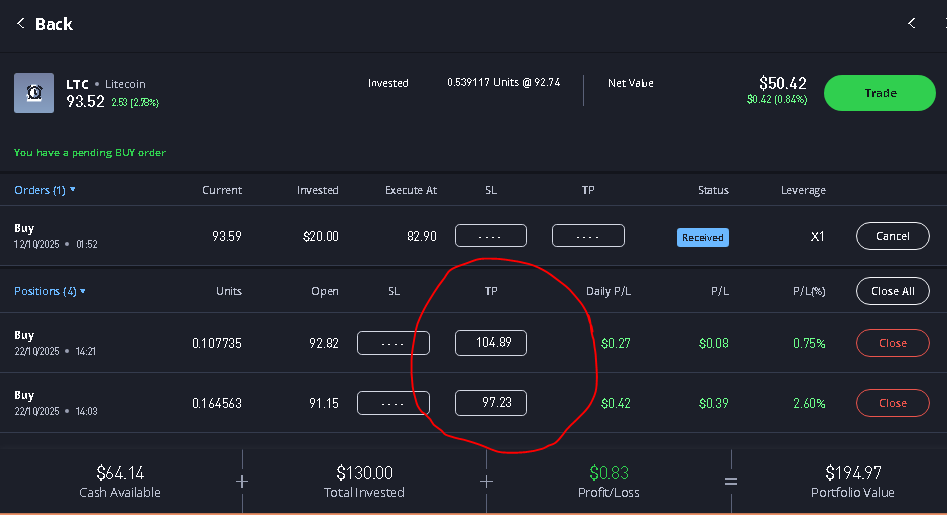Edit the take profit value 97.23
947x515 pixels.
[x=490, y=403]
